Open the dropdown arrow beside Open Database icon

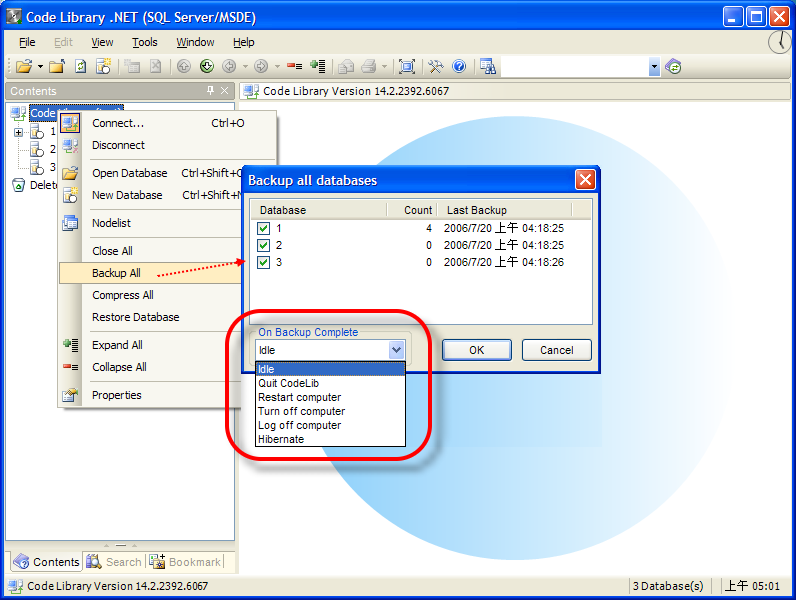click(40, 66)
